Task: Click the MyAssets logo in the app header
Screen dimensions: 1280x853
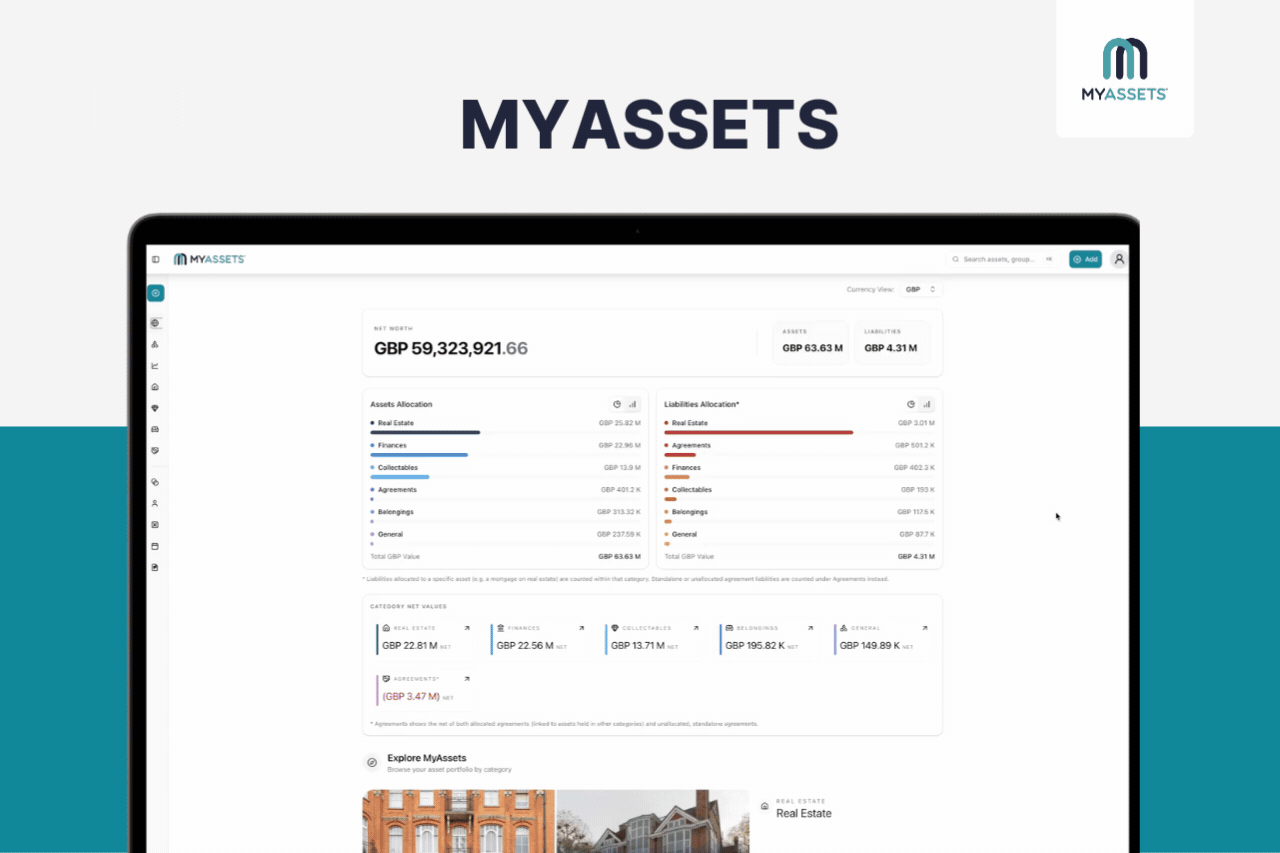Action: [209, 259]
